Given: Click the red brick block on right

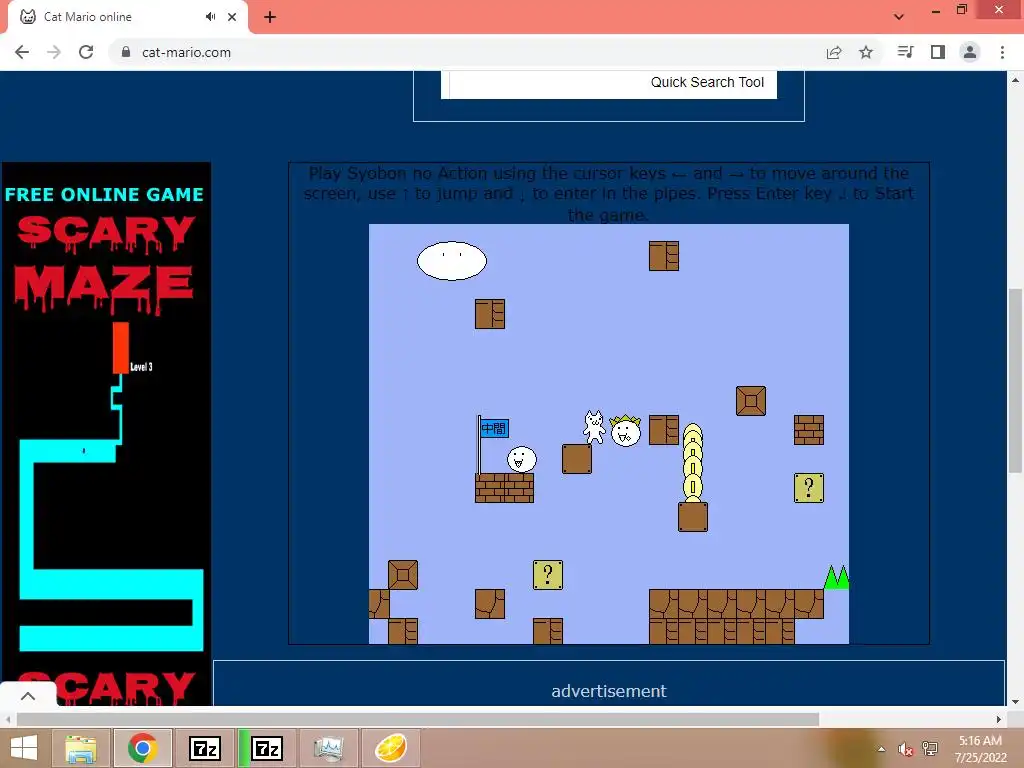Looking at the screenshot, I should [x=808, y=430].
